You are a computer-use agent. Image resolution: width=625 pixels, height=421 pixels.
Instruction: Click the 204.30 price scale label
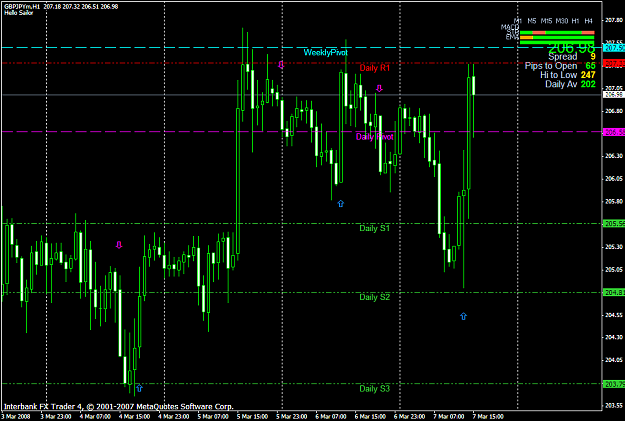(x=614, y=338)
